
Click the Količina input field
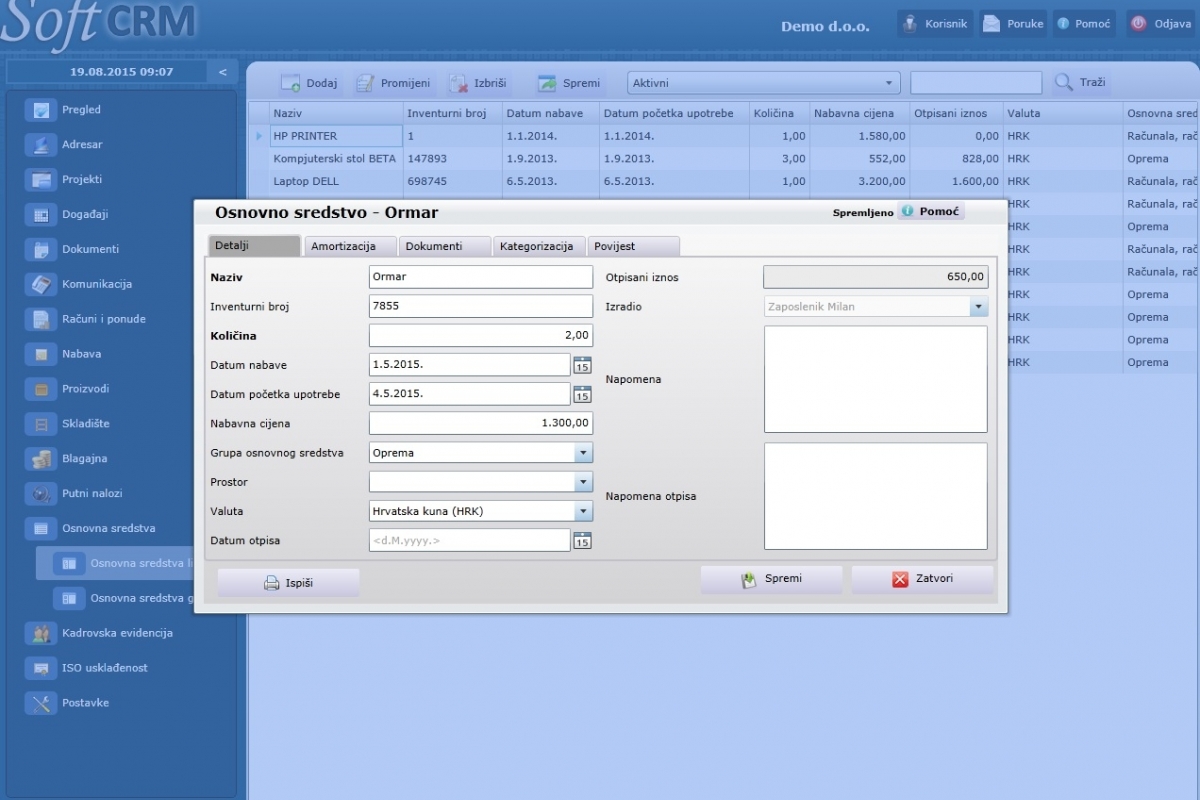481,336
